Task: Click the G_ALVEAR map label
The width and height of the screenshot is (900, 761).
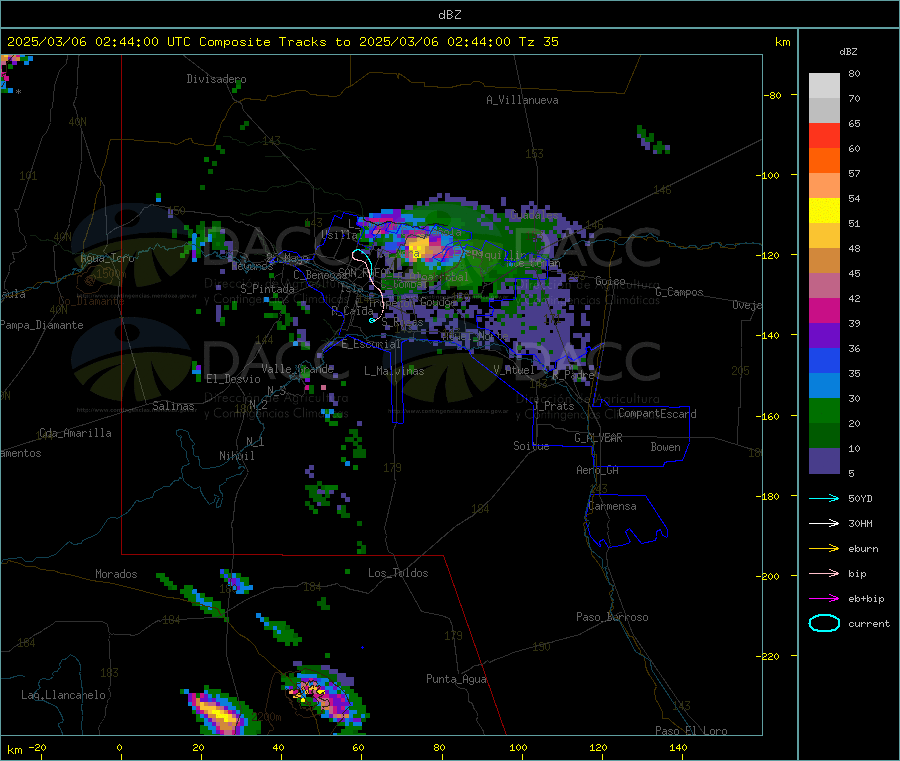Action: [x=598, y=438]
